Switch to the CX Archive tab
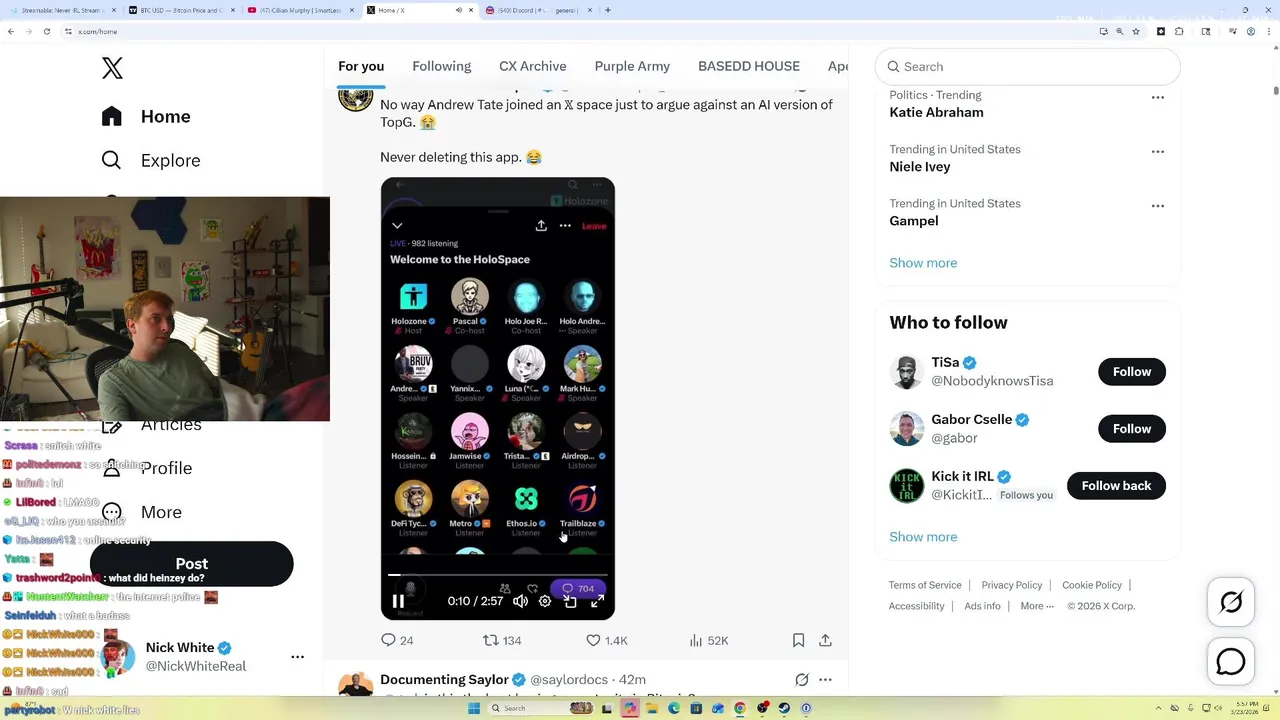The height and width of the screenshot is (720, 1280). pyautogui.click(x=533, y=66)
